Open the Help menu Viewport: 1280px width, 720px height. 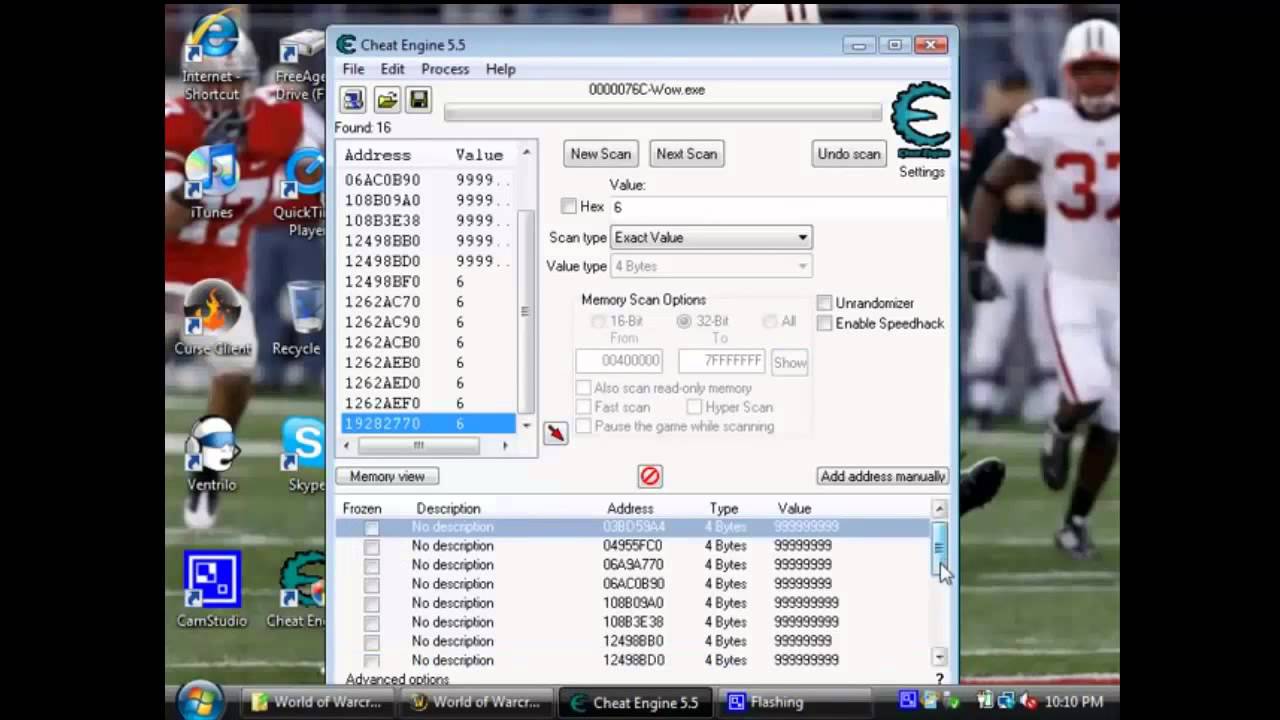click(x=500, y=69)
